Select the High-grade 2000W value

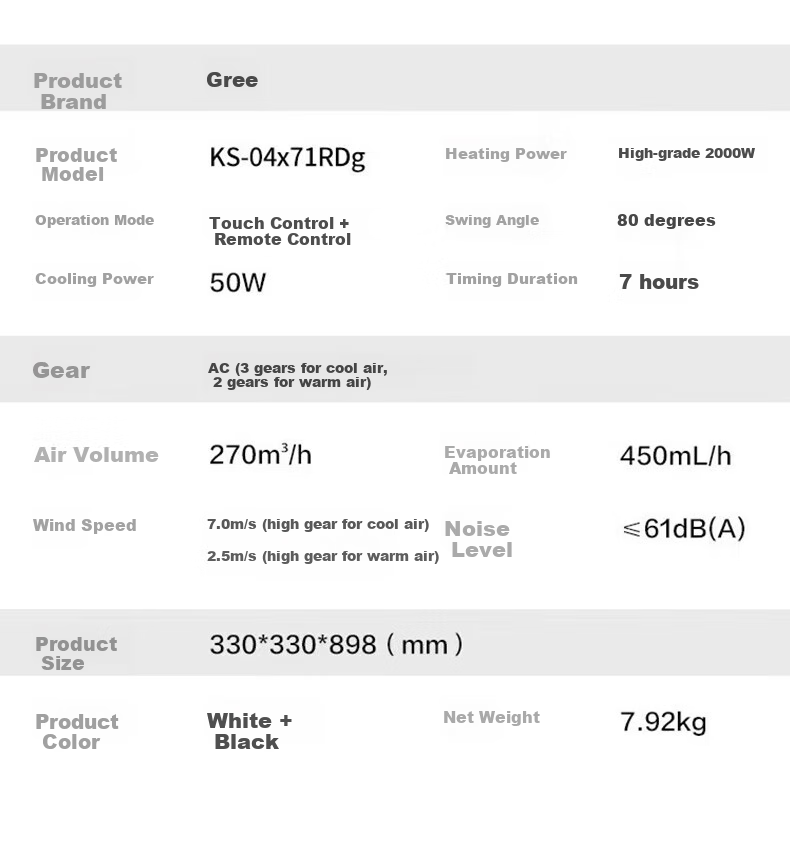click(x=686, y=153)
